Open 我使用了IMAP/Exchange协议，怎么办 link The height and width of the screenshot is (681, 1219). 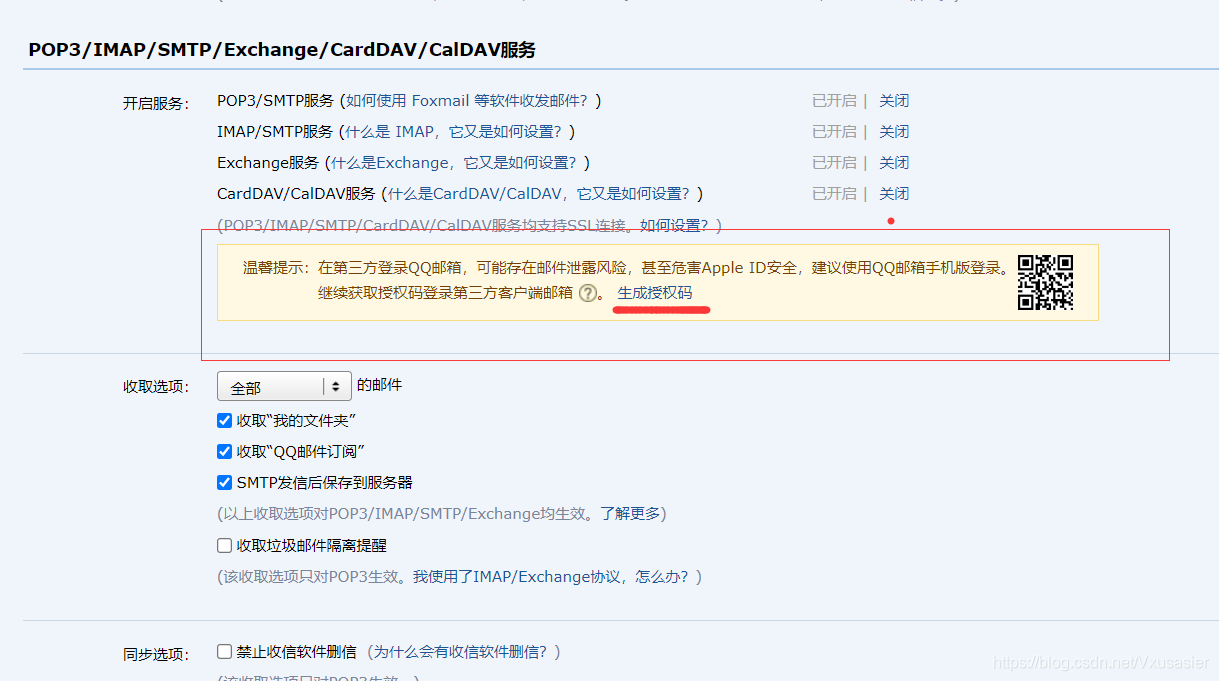(x=553, y=577)
